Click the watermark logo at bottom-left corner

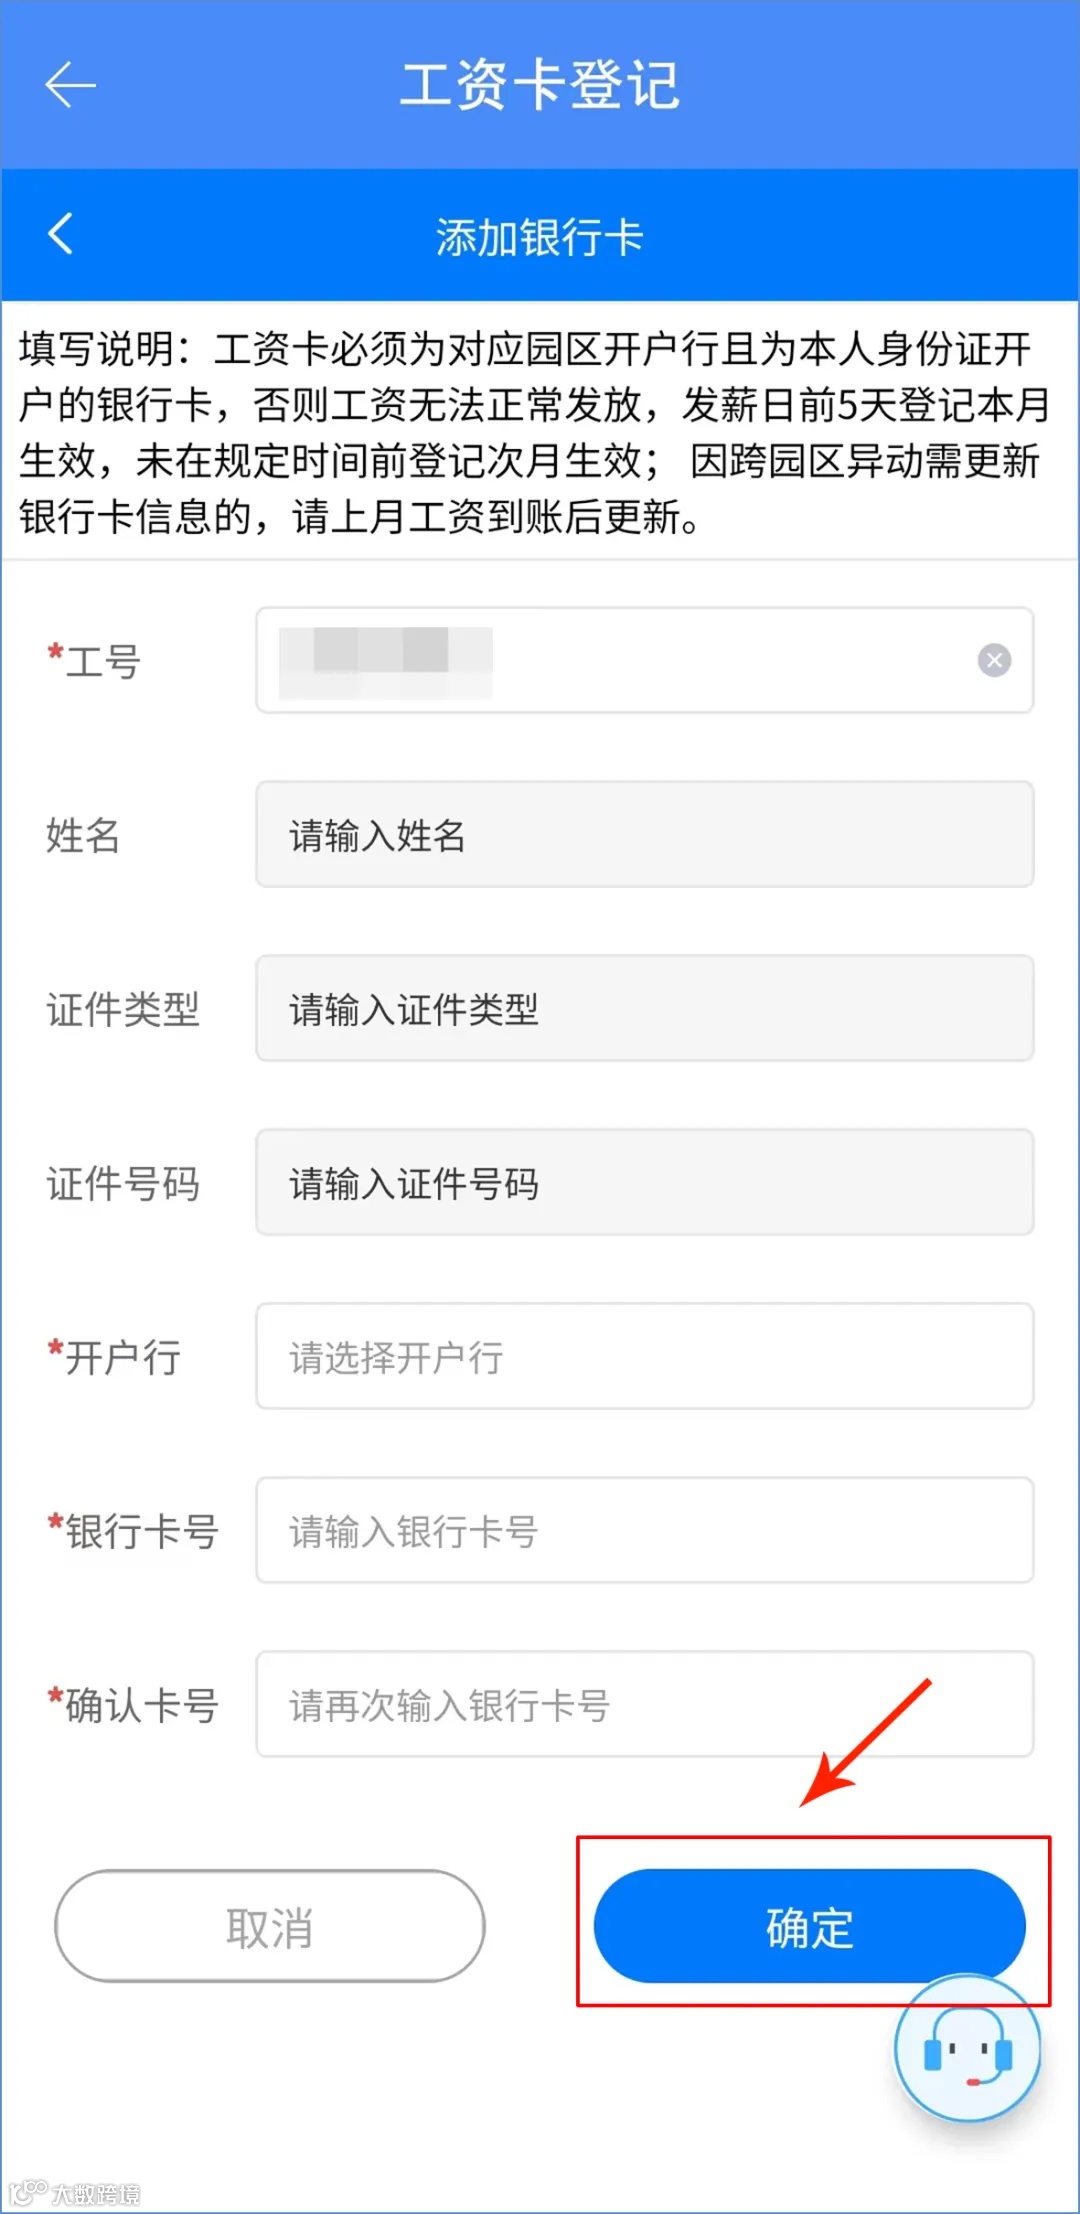coord(76,2193)
